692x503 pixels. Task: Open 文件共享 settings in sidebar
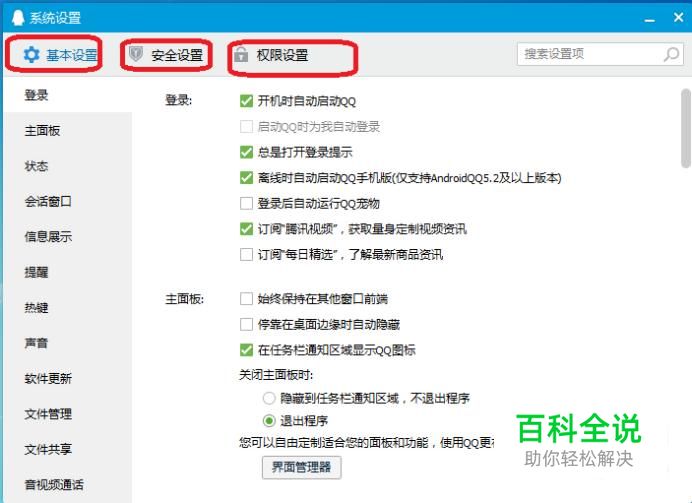pyautogui.click(x=48, y=449)
